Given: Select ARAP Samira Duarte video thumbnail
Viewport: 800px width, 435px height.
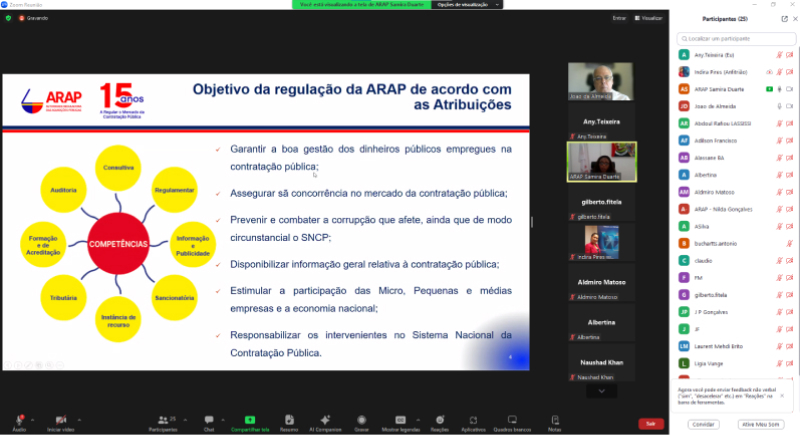Looking at the screenshot, I should click(602, 162).
